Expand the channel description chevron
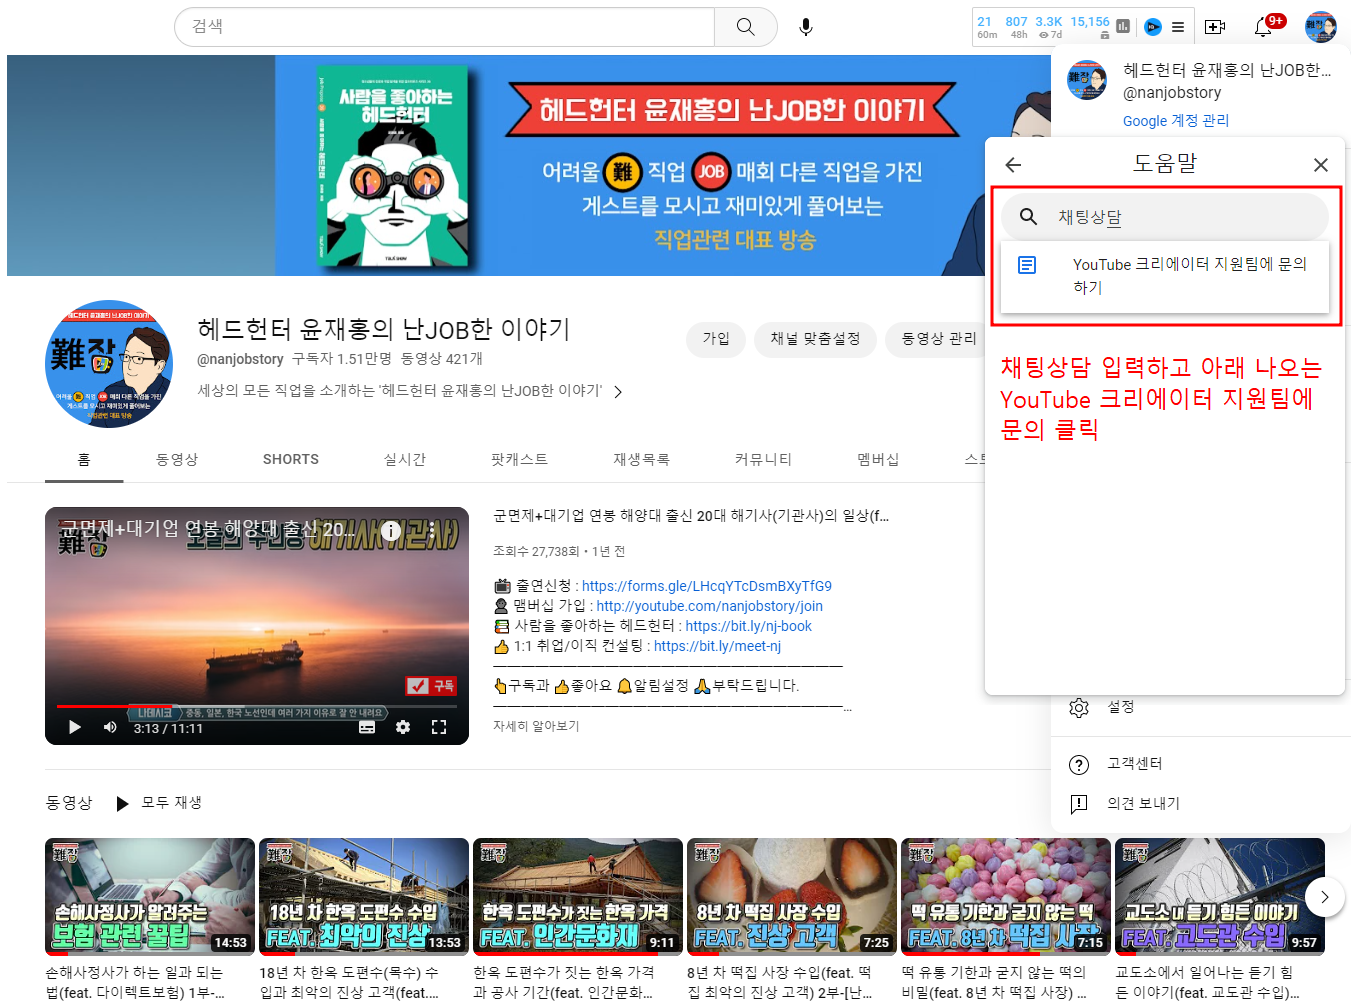1351x1008 pixels. (x=618, y=392)
